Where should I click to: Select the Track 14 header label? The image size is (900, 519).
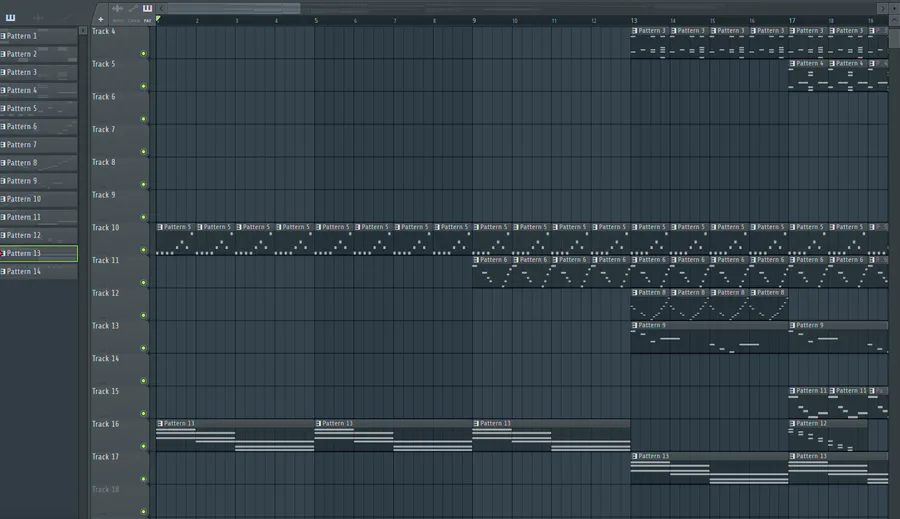[106, 359]
